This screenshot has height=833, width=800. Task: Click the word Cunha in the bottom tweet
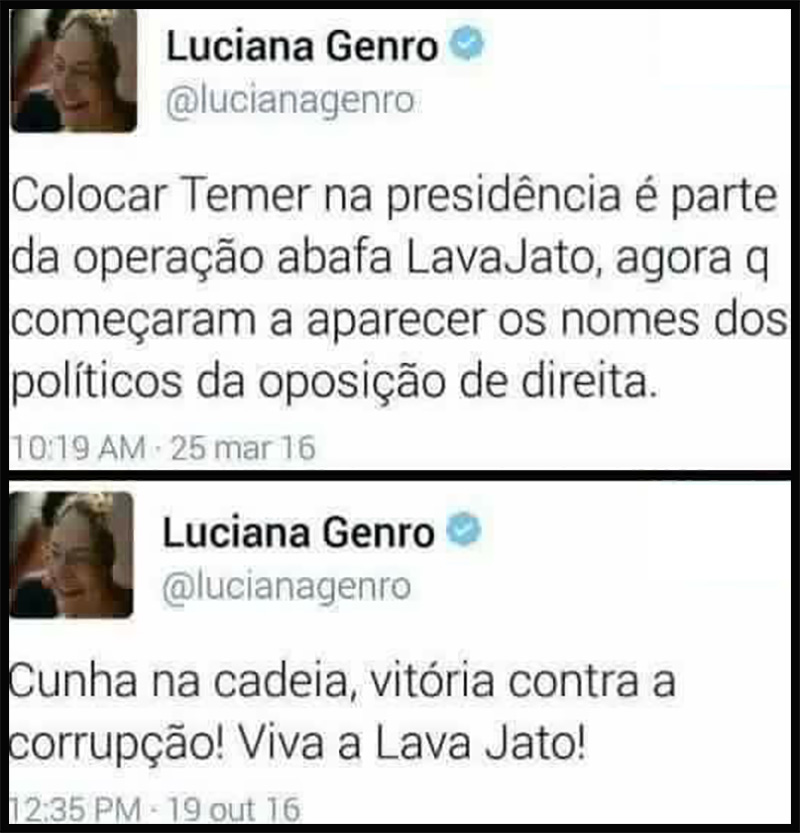[x=73, y=681]
